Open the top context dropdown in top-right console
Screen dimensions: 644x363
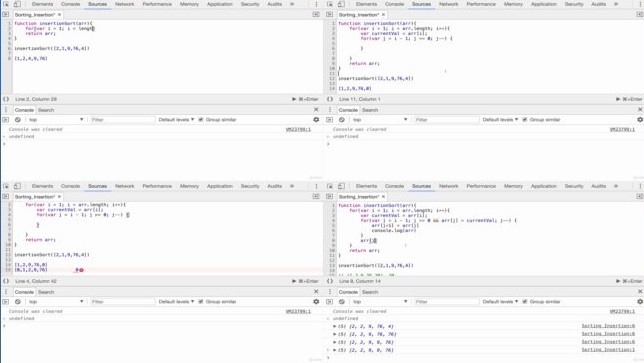pyautogui.click(x=380, y=119)
